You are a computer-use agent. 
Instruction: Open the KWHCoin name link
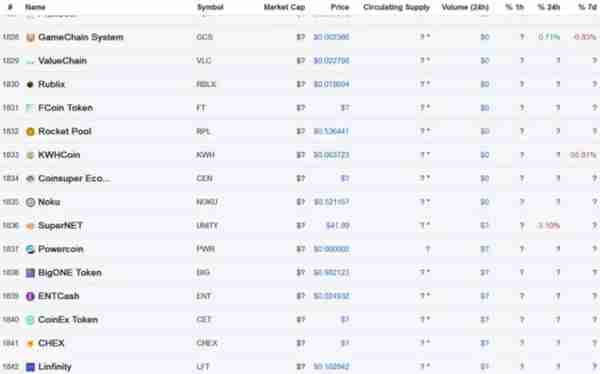coord(59,155)
